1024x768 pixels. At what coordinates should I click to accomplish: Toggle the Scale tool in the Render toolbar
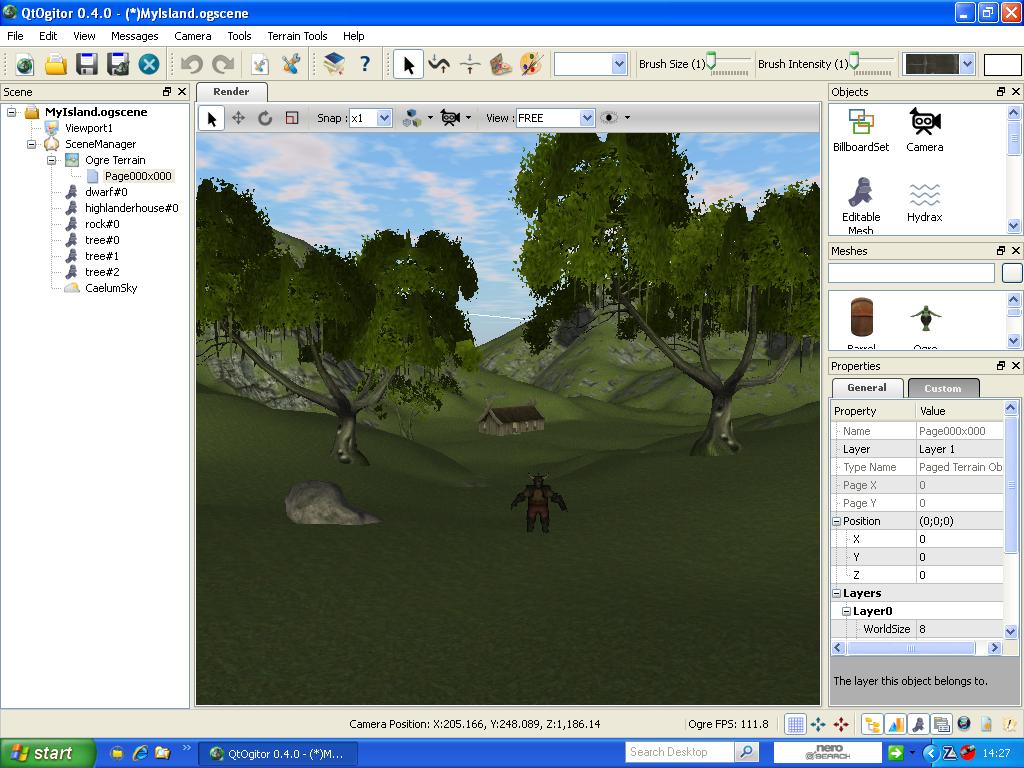coord(291,118)
